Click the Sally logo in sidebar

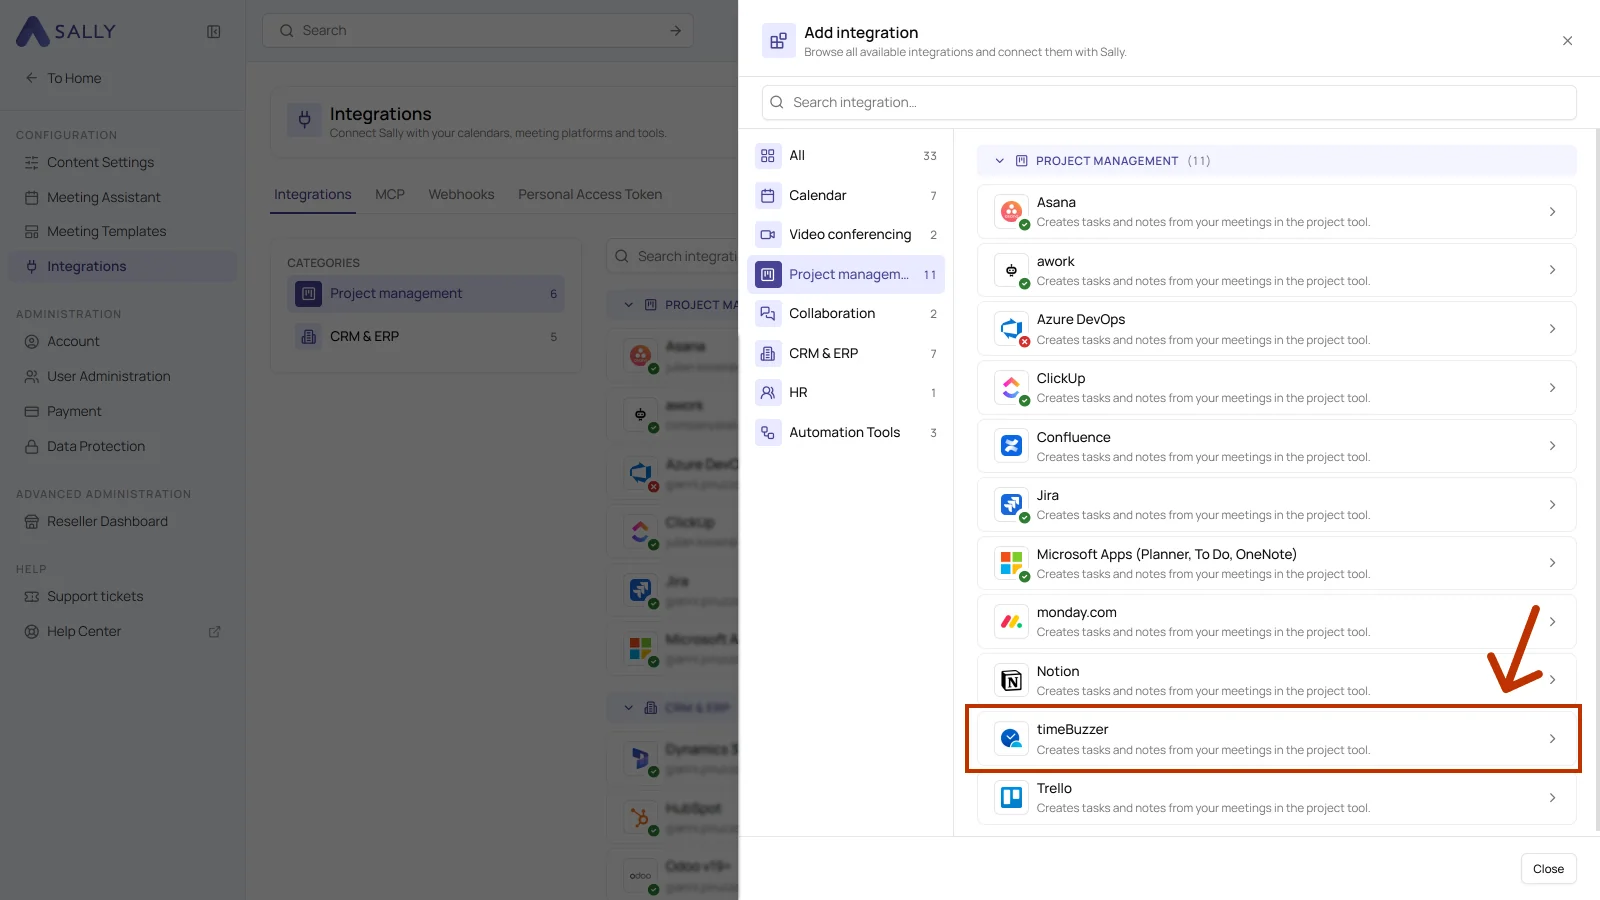click(x=66, y=31)
